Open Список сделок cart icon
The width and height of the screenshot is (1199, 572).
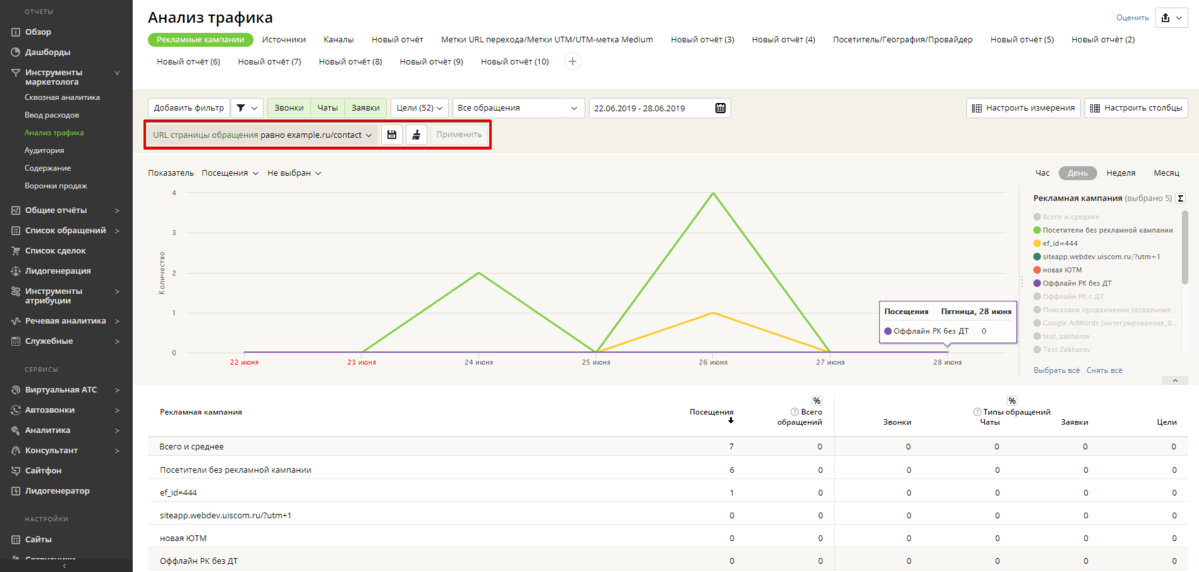(x=15, y=250)
